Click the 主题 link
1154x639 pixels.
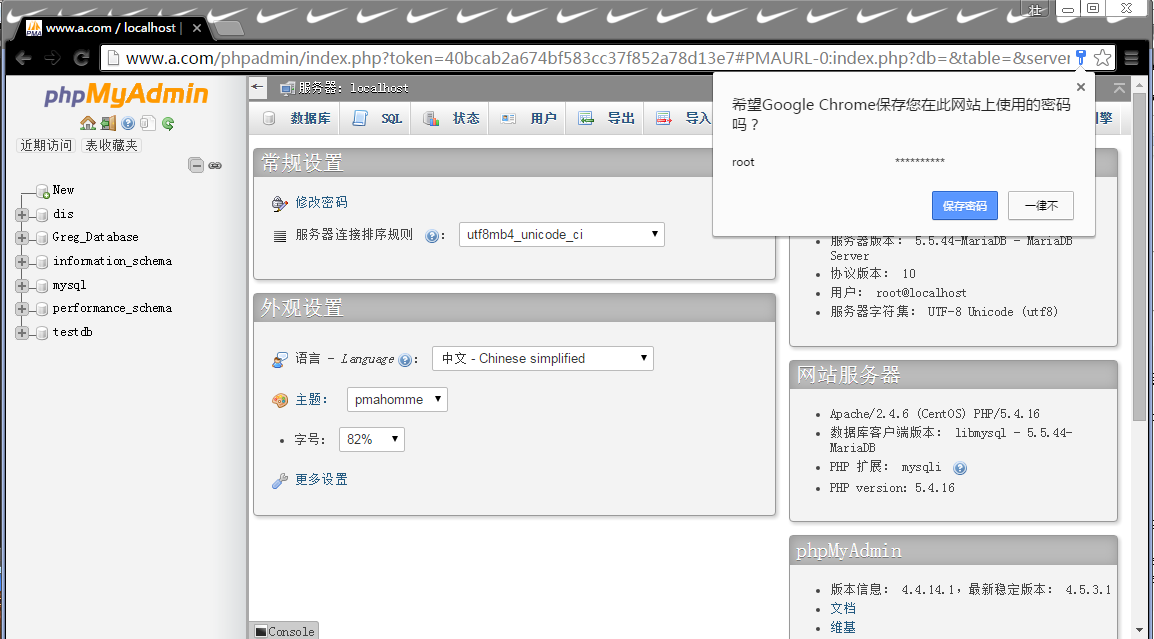(x=308, y=400)
